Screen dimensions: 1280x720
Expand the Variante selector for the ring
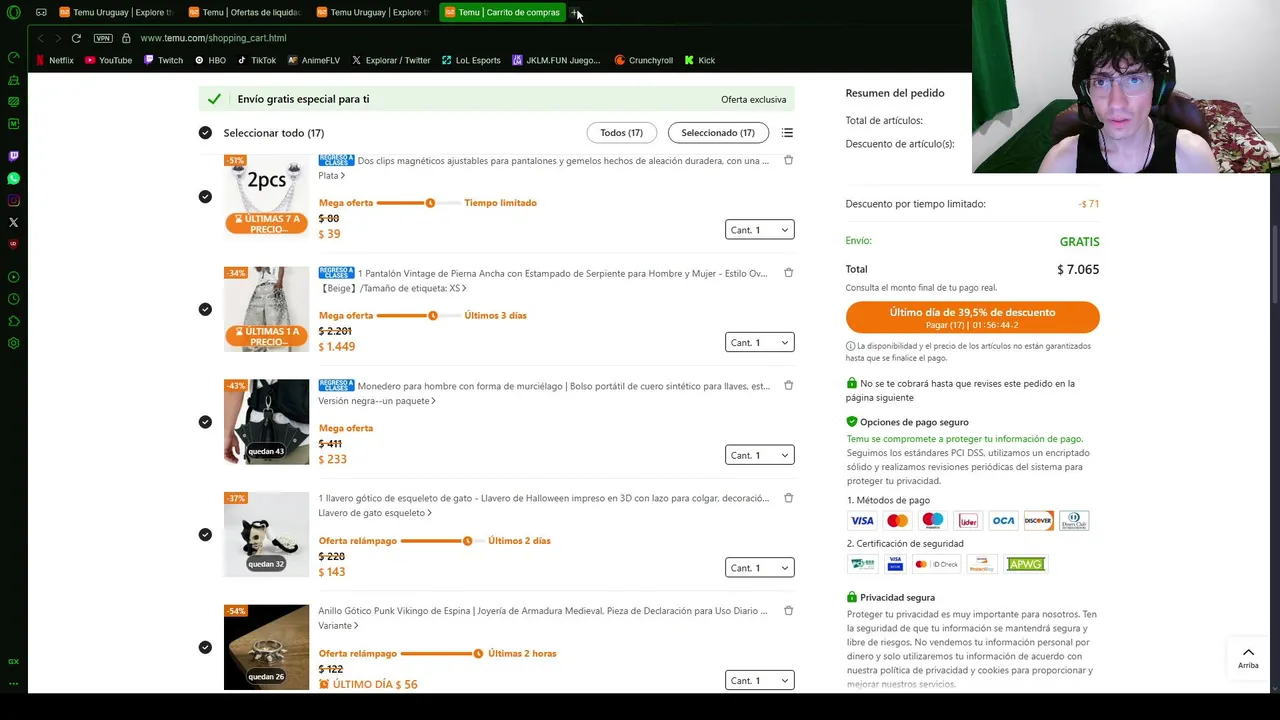coord(338,626)
